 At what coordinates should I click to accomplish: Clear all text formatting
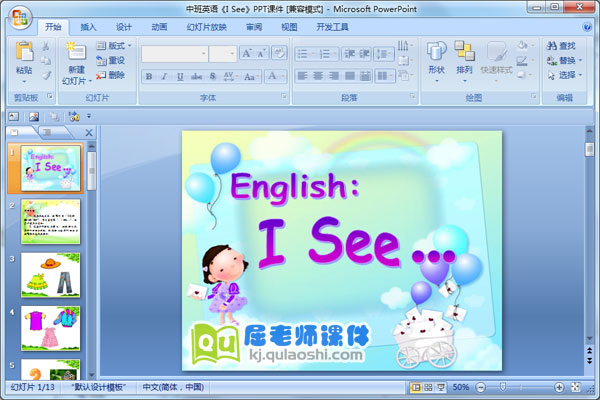279,53
